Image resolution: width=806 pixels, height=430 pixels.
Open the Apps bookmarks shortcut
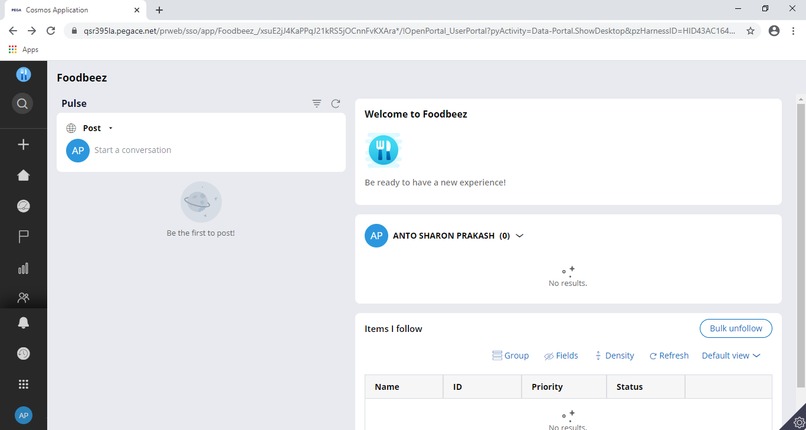(x=23, y=50)
